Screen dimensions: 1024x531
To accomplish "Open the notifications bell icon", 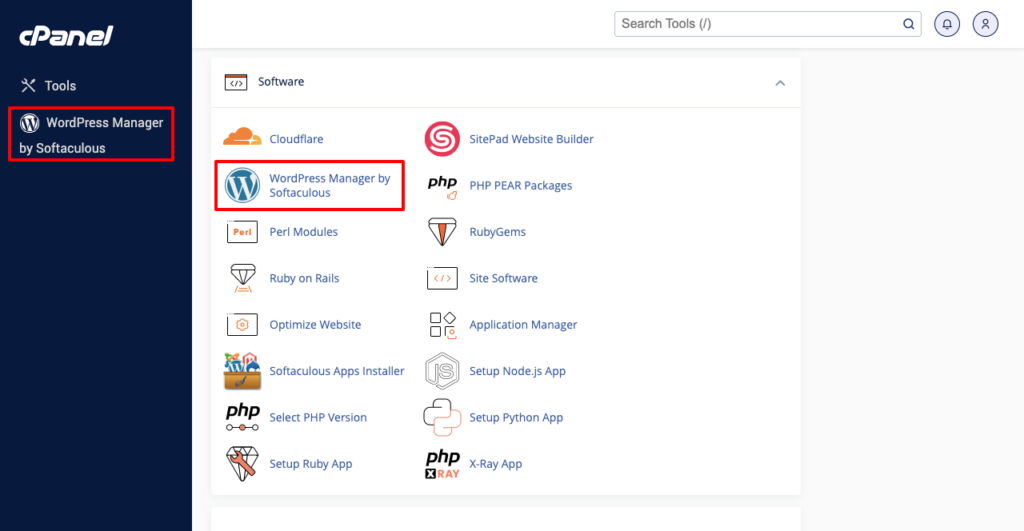I will click(x=945, y=24).
